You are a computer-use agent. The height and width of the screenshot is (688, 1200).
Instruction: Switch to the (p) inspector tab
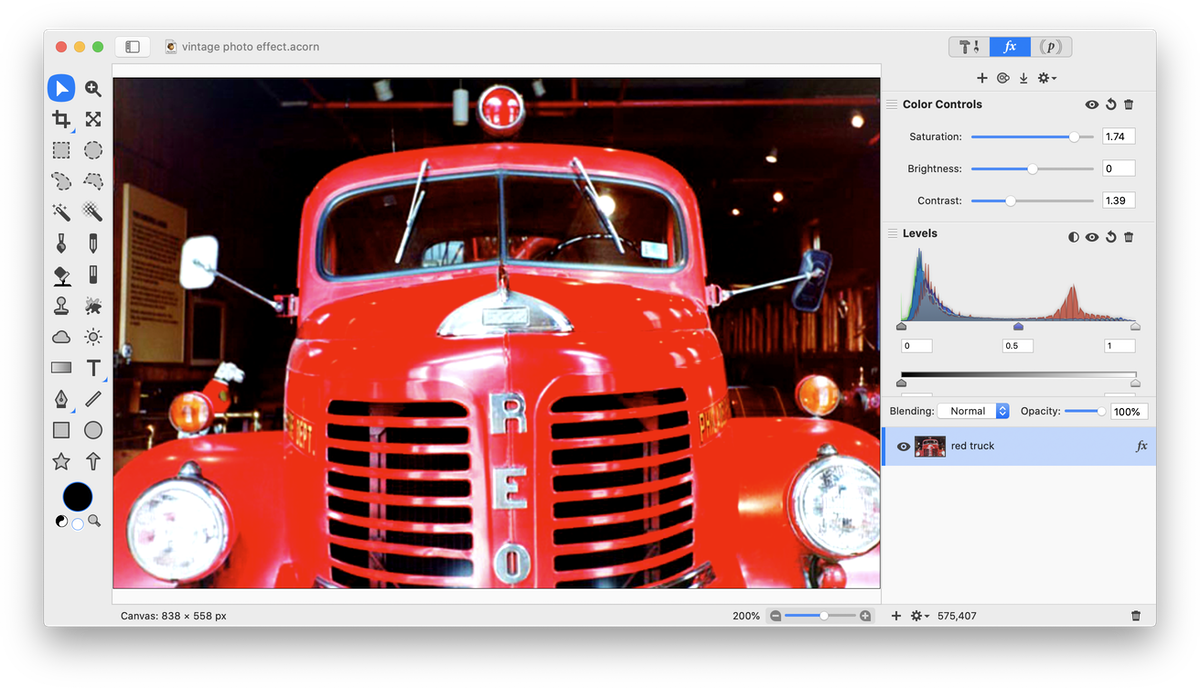tap(1050, 47)
